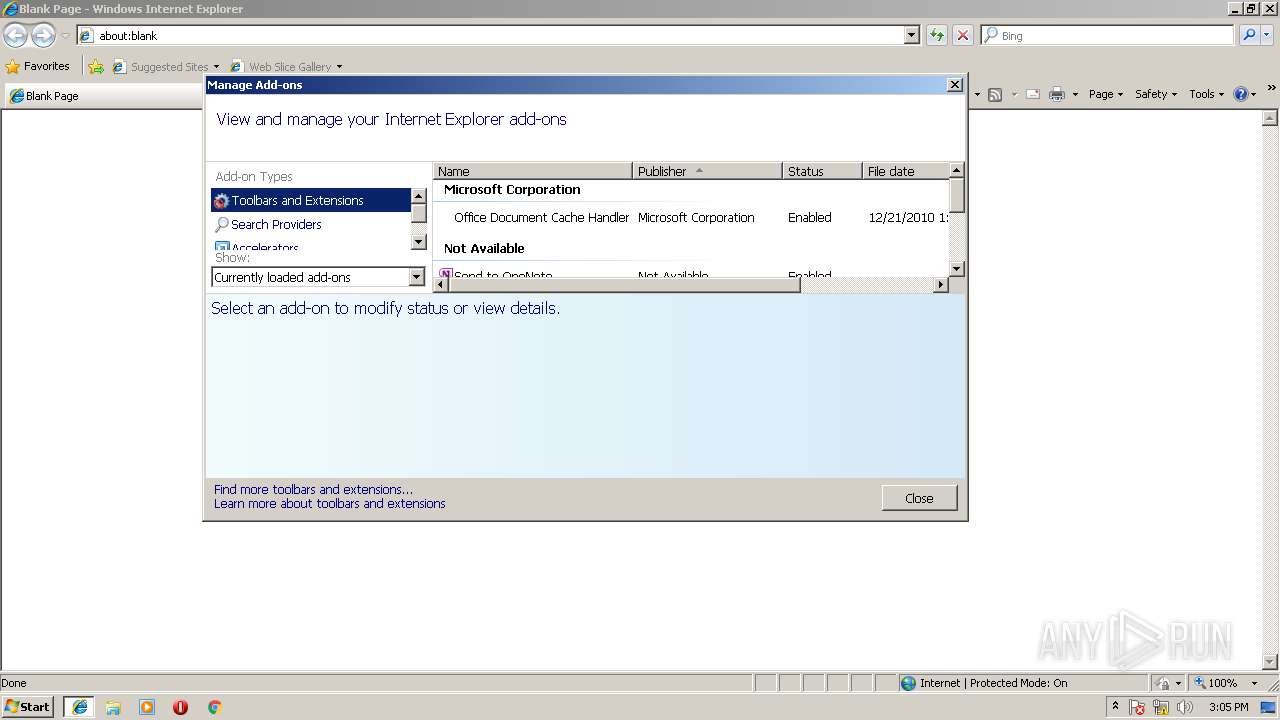Sort by the Status column header
Screen dimensions: 1280x720
tap(823, 171)
